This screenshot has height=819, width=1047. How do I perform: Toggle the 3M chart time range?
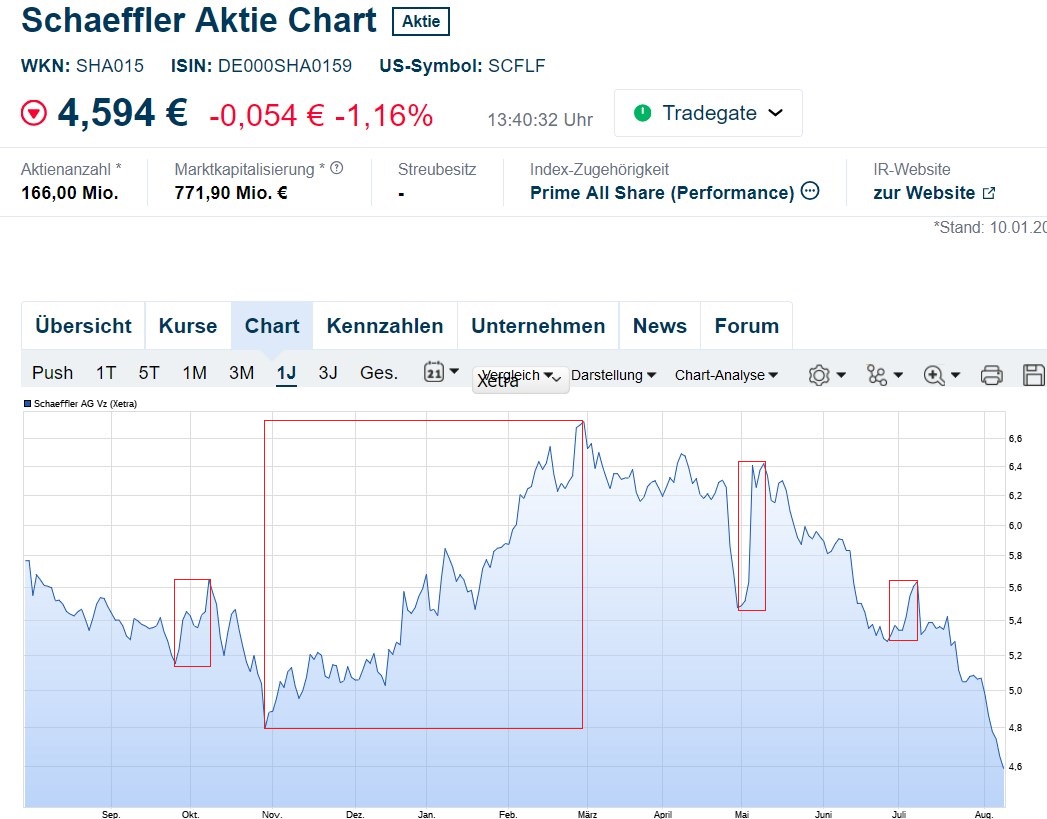(x=240, y=372)
